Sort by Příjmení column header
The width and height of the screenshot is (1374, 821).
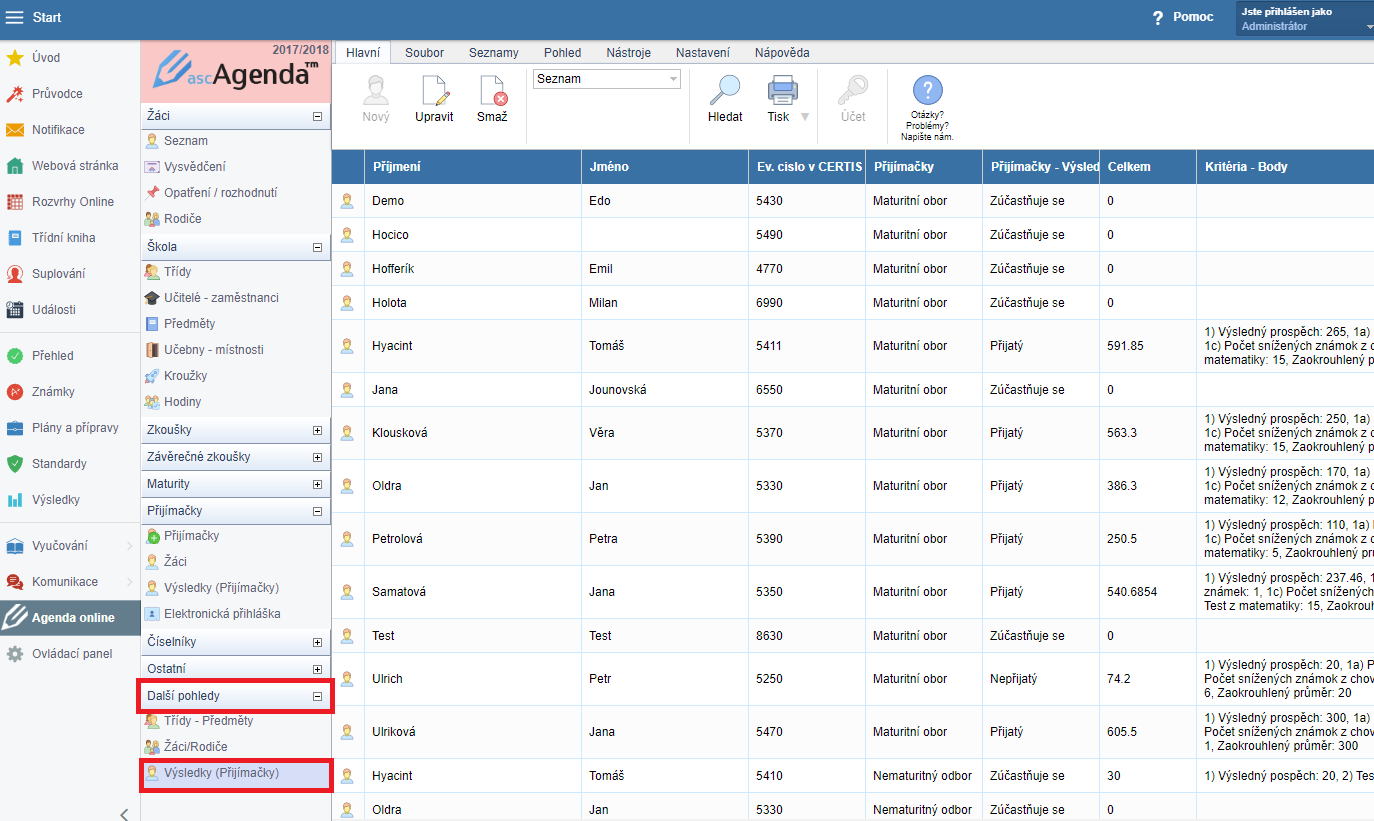(396, 167)
